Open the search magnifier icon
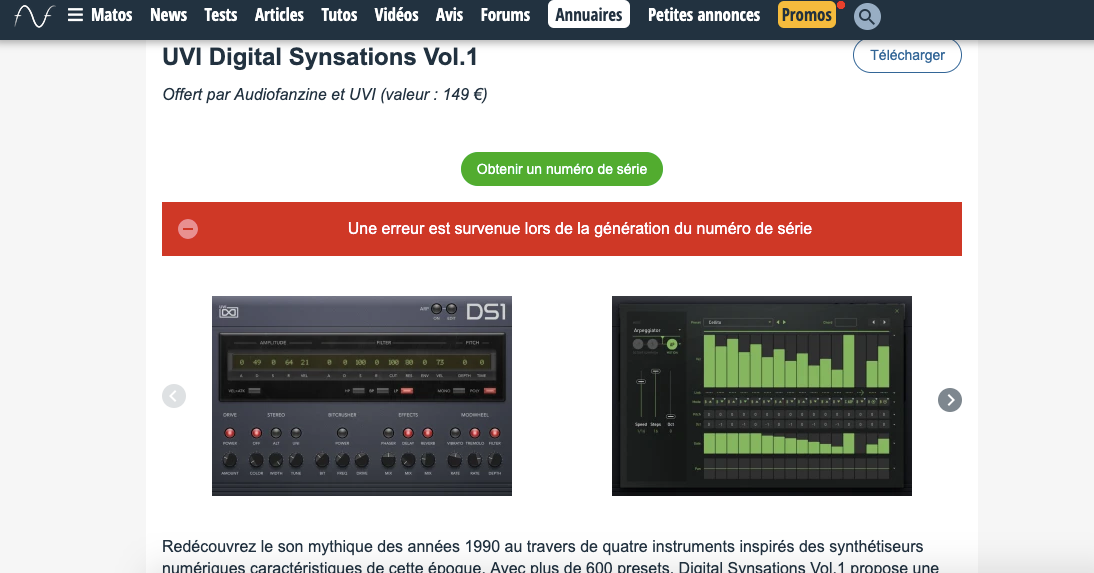 pos(867,16)
